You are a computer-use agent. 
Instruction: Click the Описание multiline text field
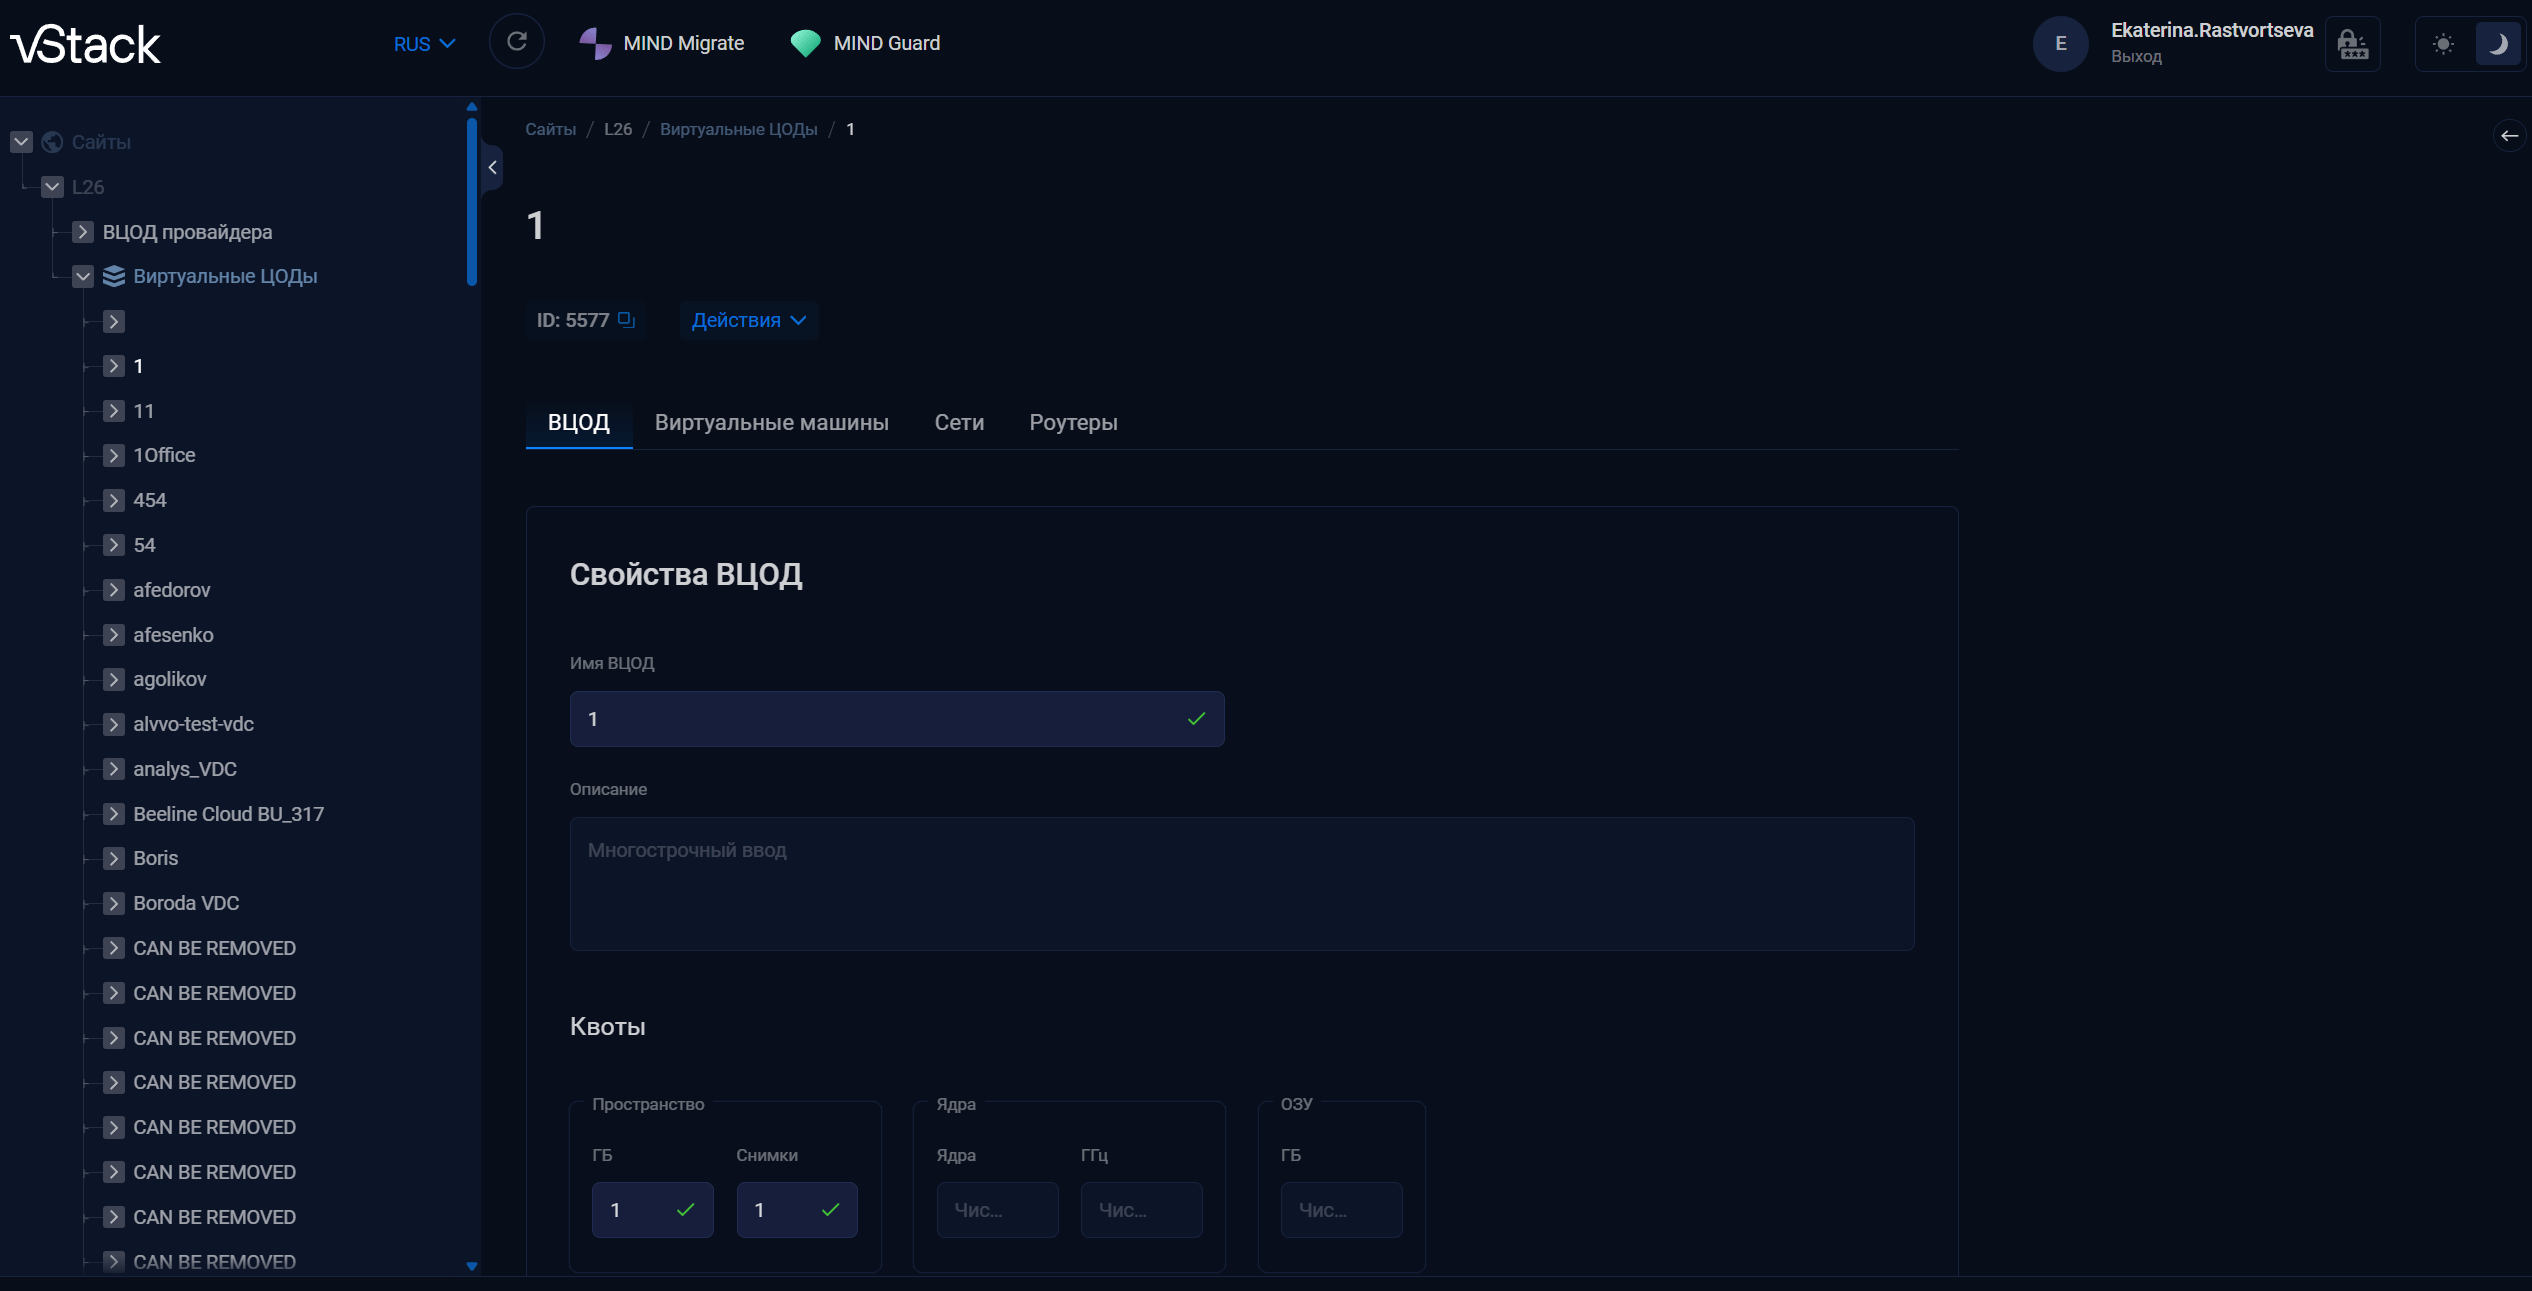click(x=1241, y=883)
